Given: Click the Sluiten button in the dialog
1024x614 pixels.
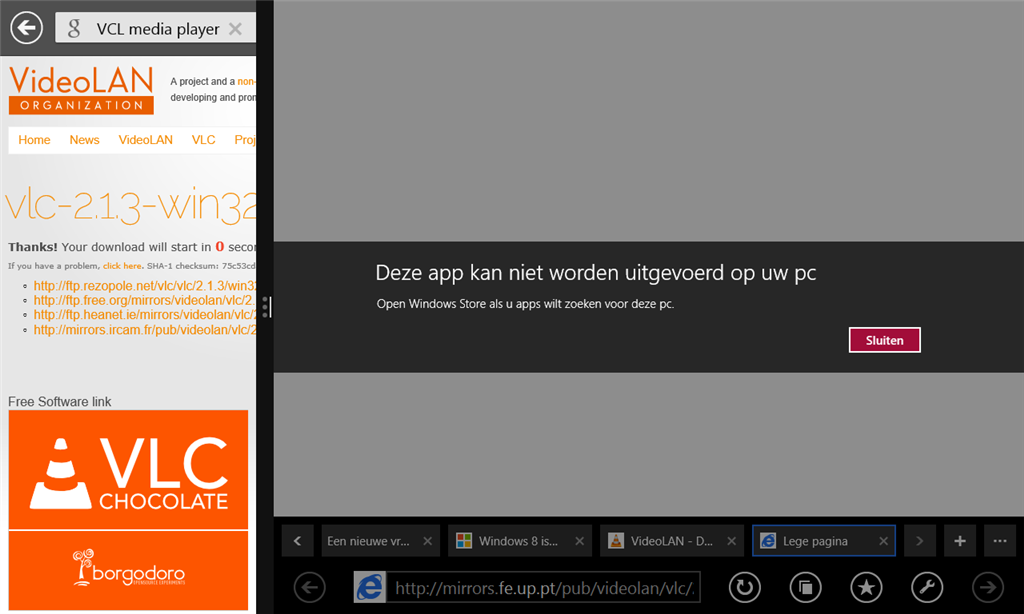Looking at the screenshot, I should (884, 340).
